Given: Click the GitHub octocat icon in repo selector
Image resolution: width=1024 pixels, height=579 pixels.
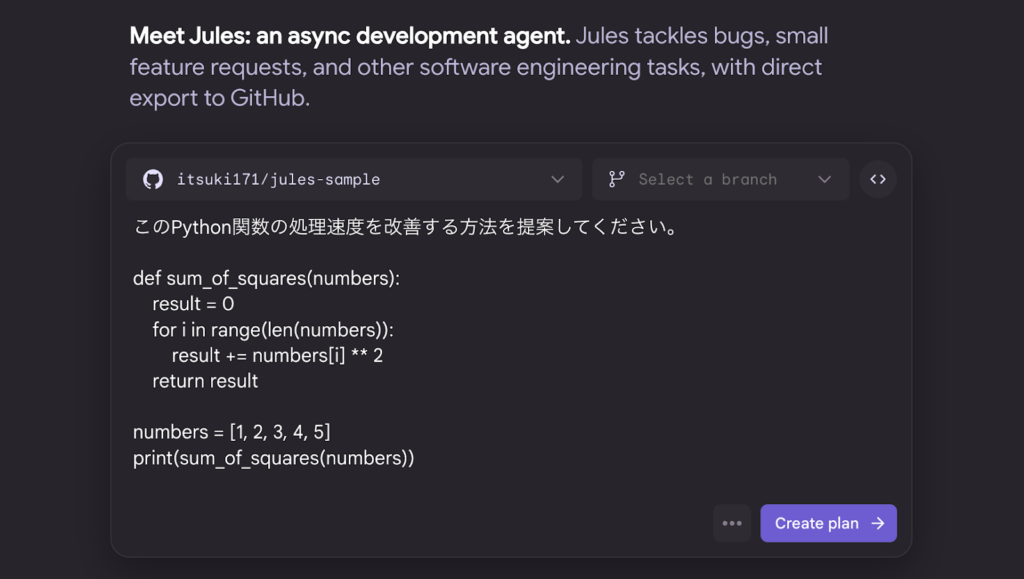Looking at the screenshot, I should click(x=153, y=179).
